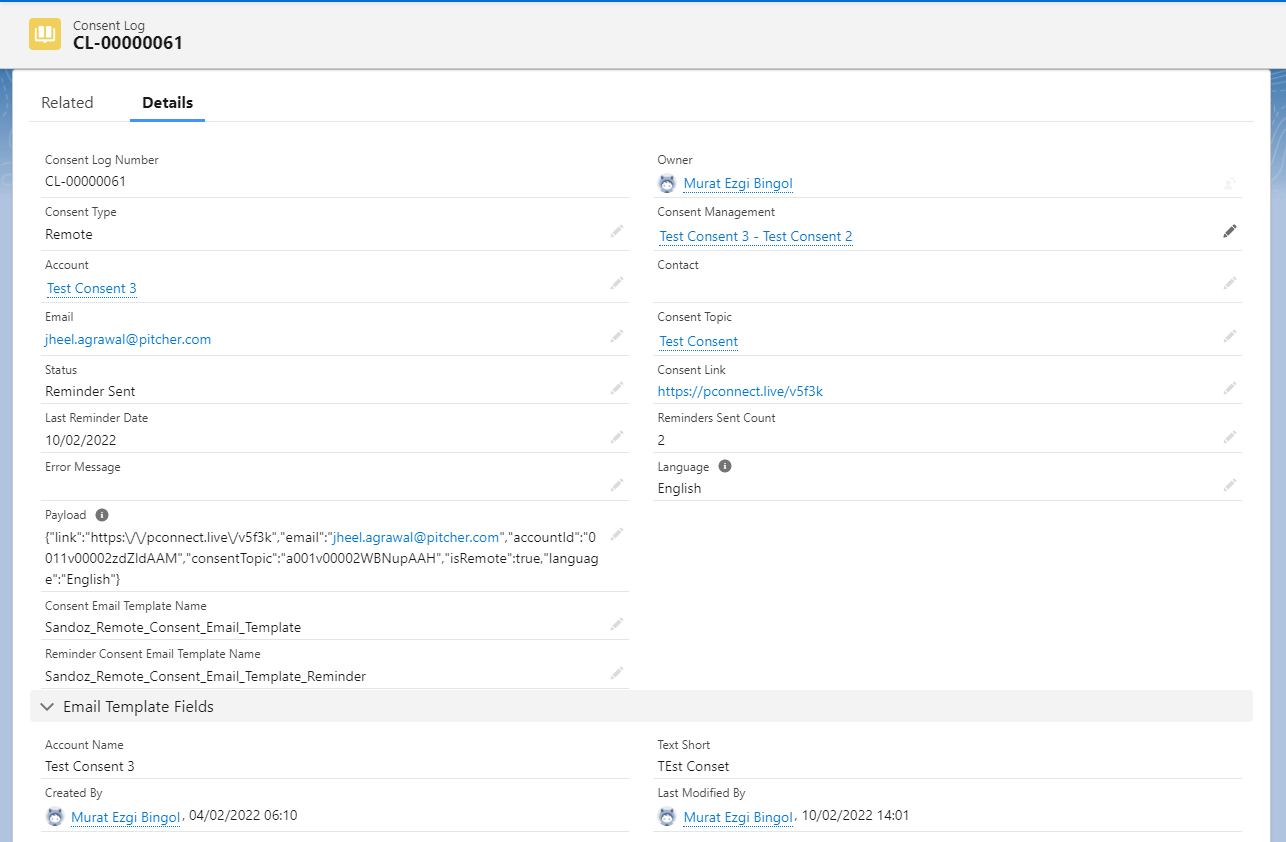Viewport: 1286px width, 842px height.
Task: Collapse the Email Template Fields section
Action: (47, 706)
